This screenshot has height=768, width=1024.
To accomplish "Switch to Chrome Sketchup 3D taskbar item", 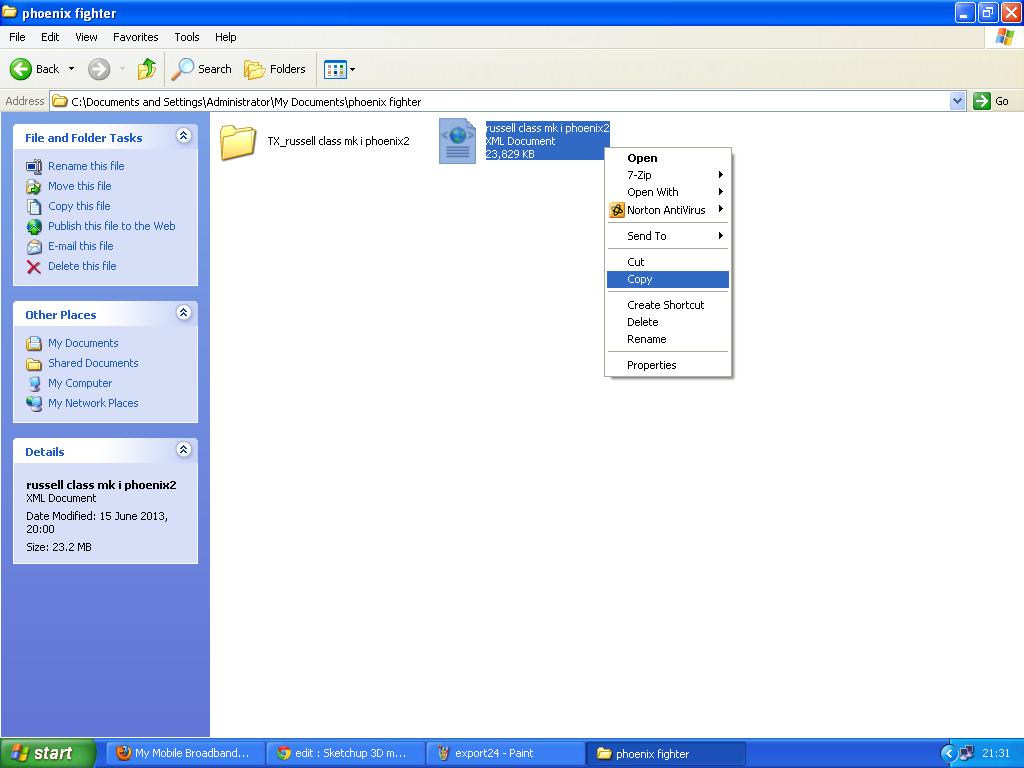I will click(346, 753).
